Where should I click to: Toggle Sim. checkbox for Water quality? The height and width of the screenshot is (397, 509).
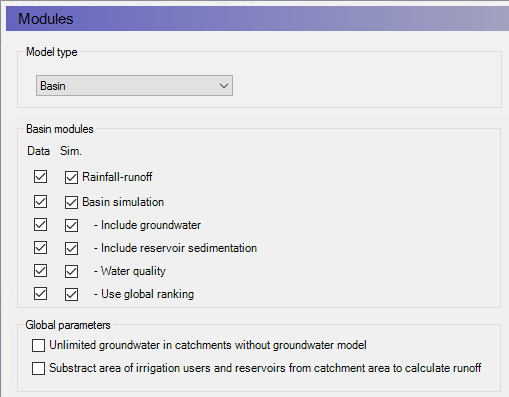pyautogui.click(x=71, y=271)
